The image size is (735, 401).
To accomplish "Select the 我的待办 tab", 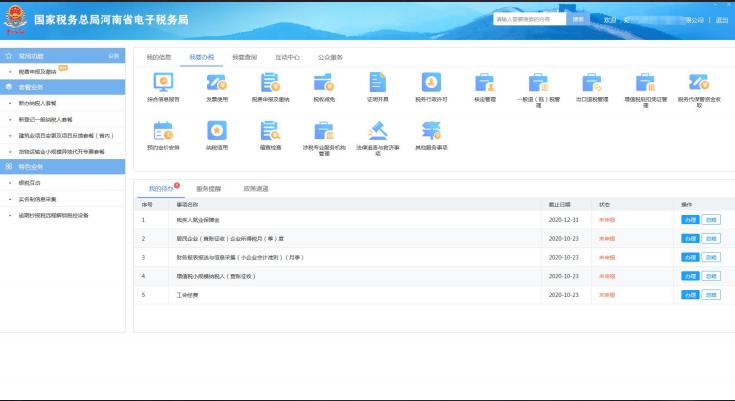I will tap(161, 189).
